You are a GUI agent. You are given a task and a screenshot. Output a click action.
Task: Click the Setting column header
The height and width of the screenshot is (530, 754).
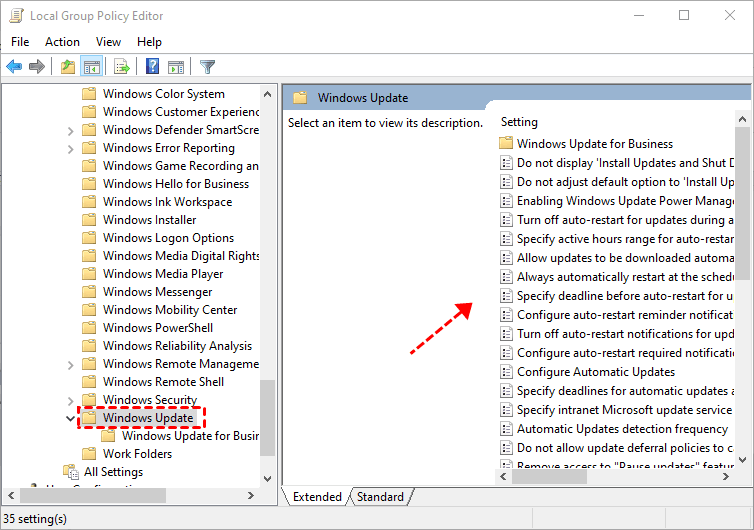coord(519,122)
